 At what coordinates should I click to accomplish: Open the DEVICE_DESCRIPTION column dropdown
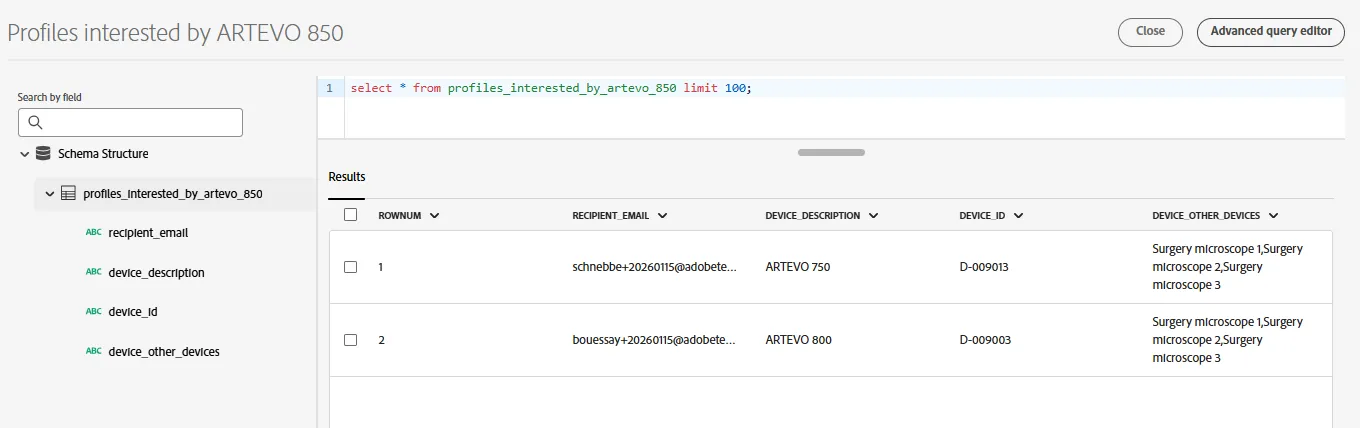click(x=873, y=215)
